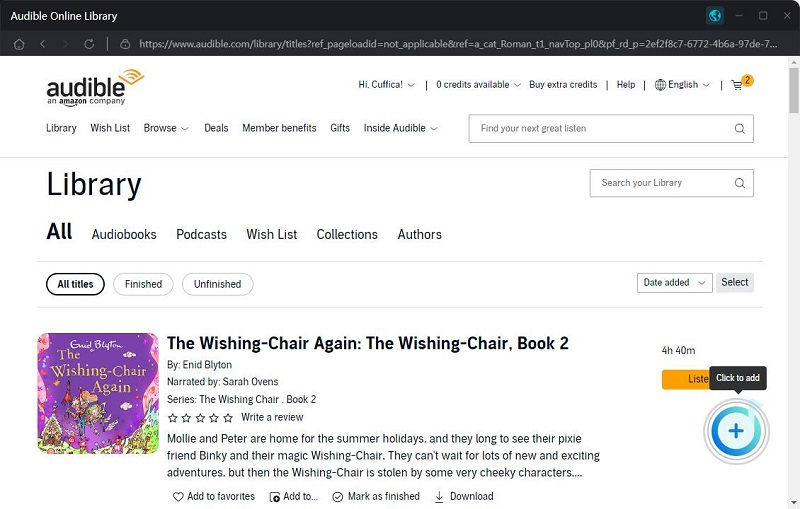This screenshot has height=509, width=800.
Task: Go back with the back arrow
Action: 43,44
